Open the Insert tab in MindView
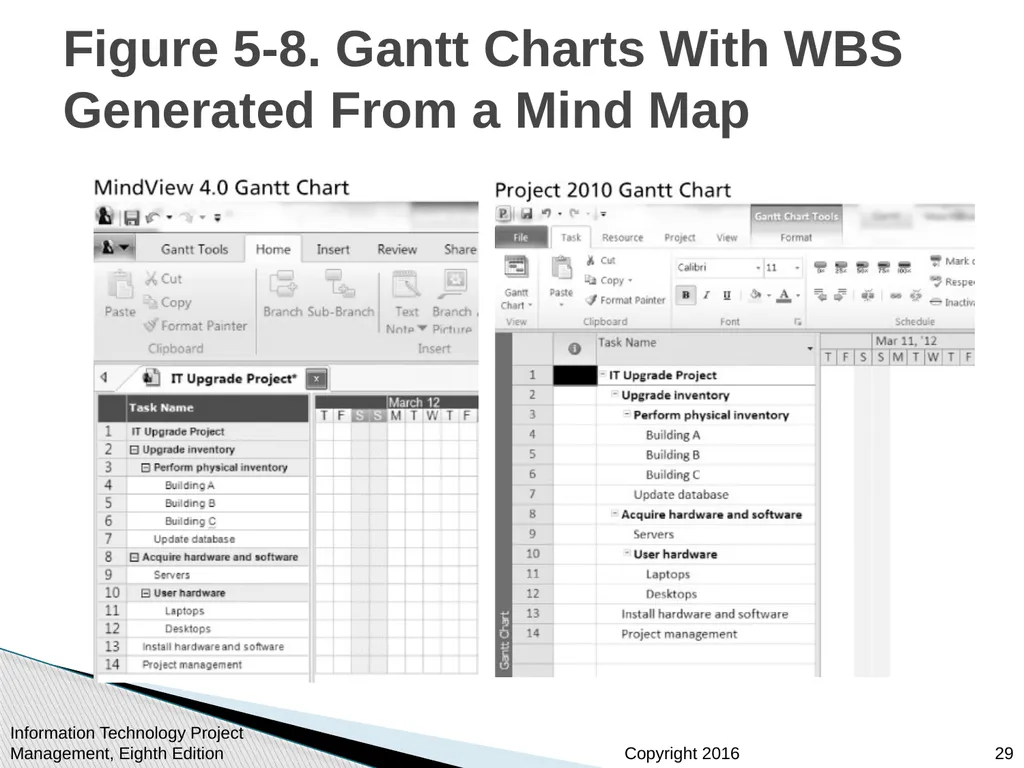This screenshot has height=768, width=1024. [x=333, y=249]
